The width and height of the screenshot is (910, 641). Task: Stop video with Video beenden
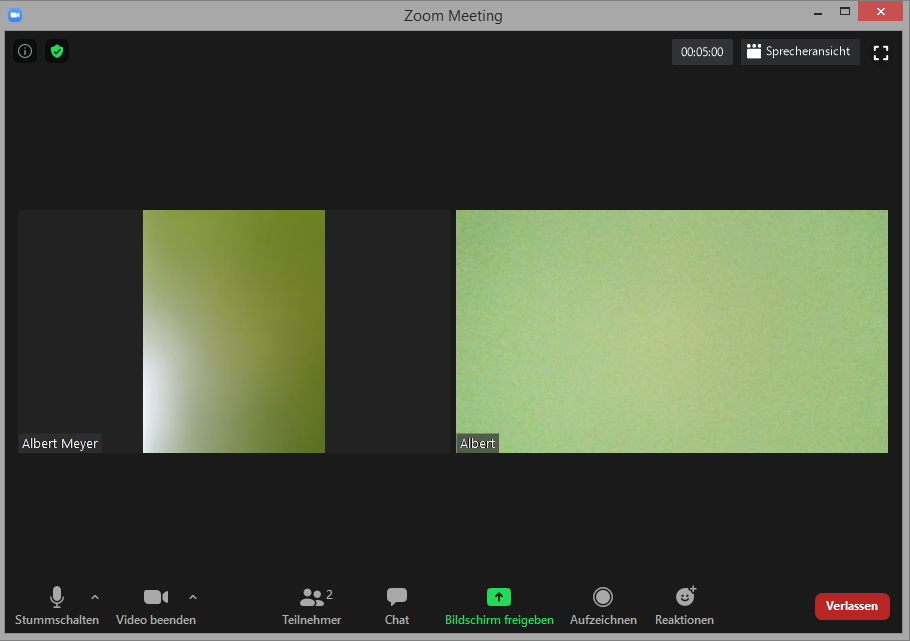click(156, 606)
